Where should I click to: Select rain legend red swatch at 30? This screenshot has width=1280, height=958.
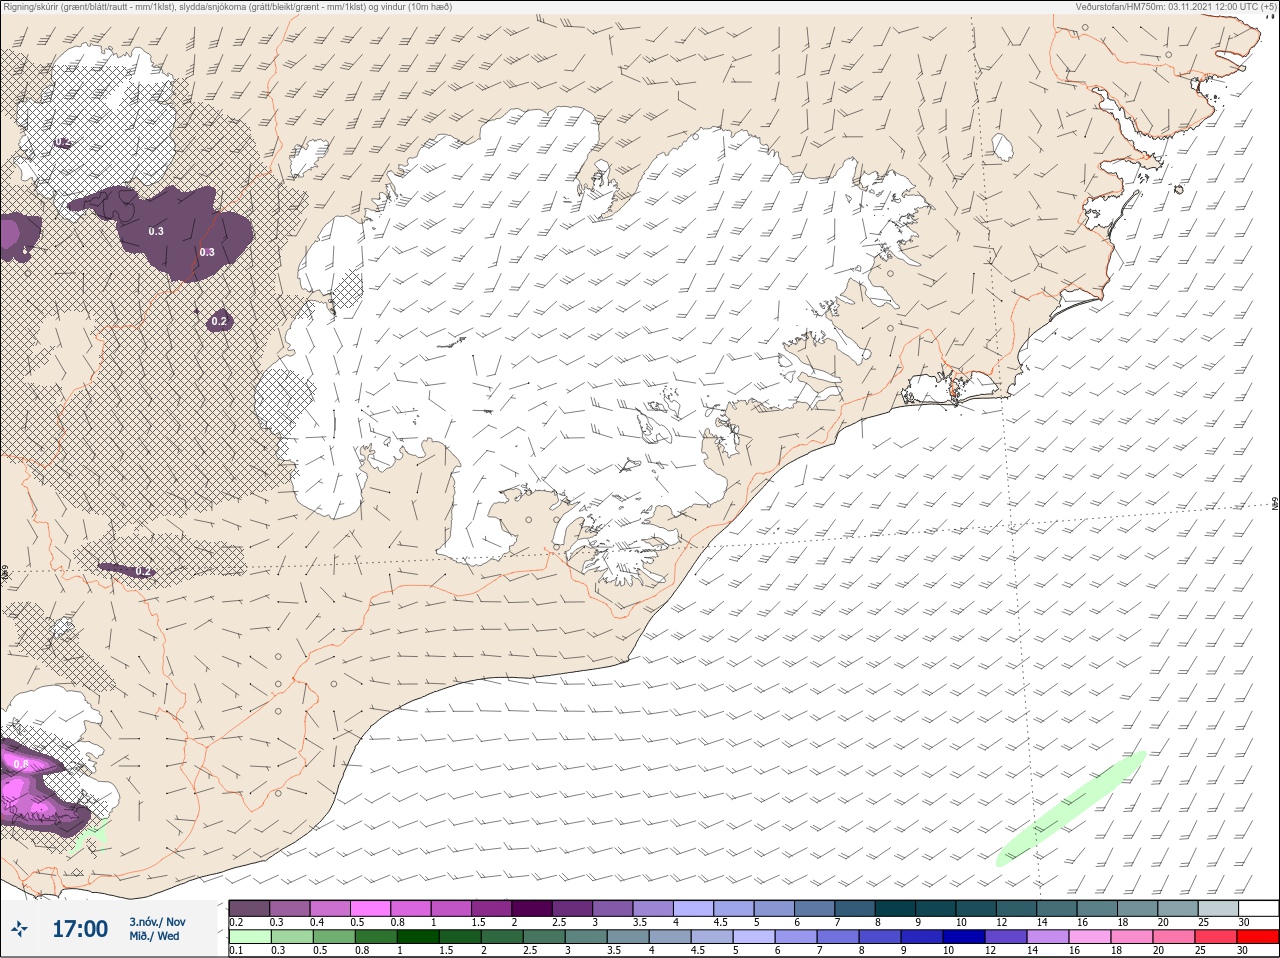tap(1257, 937)
